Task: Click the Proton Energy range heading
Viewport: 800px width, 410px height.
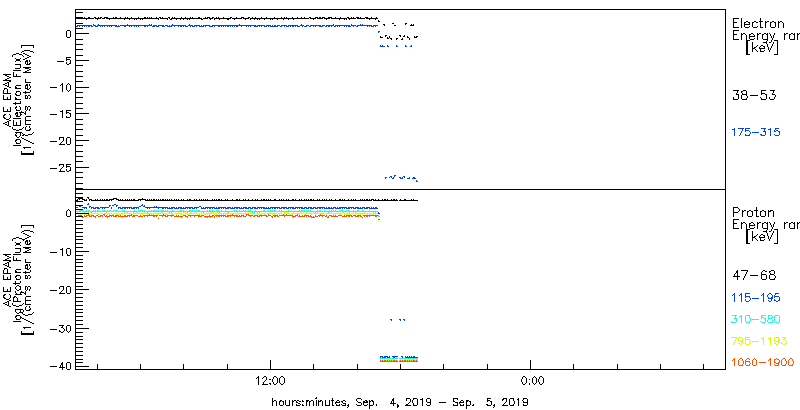Action: [x=765, y=219]
